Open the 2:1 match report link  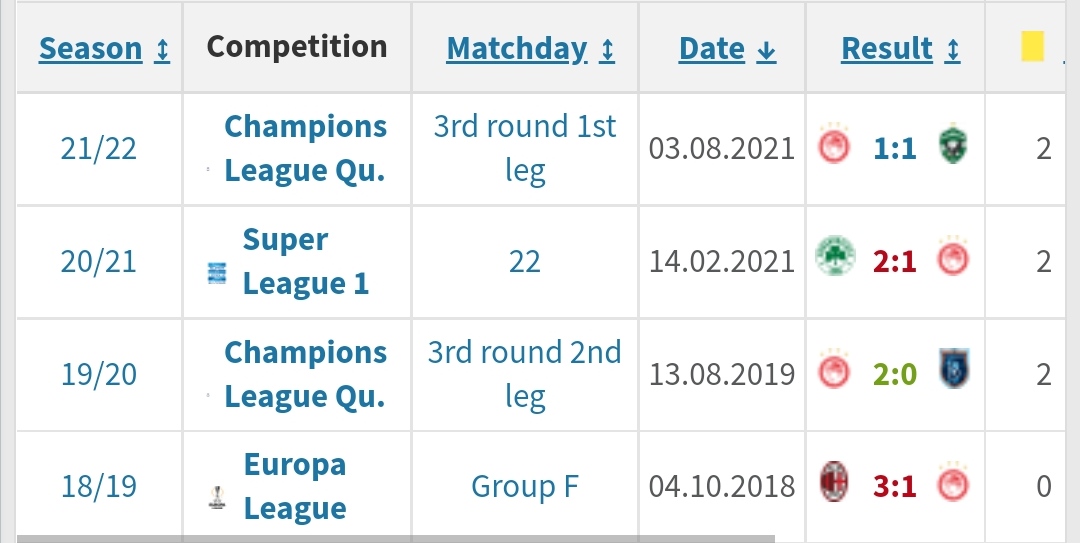[895, 261]
